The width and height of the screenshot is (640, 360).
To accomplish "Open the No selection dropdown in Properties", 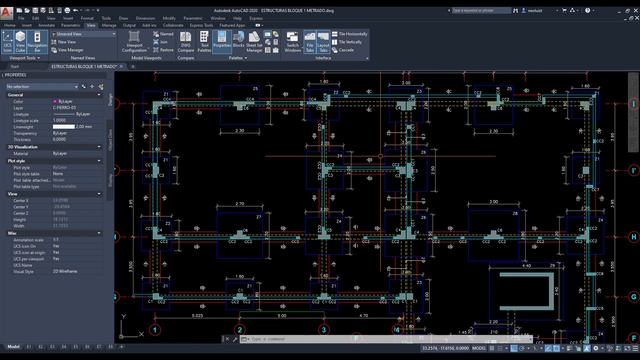I will [x=42, y=87].
